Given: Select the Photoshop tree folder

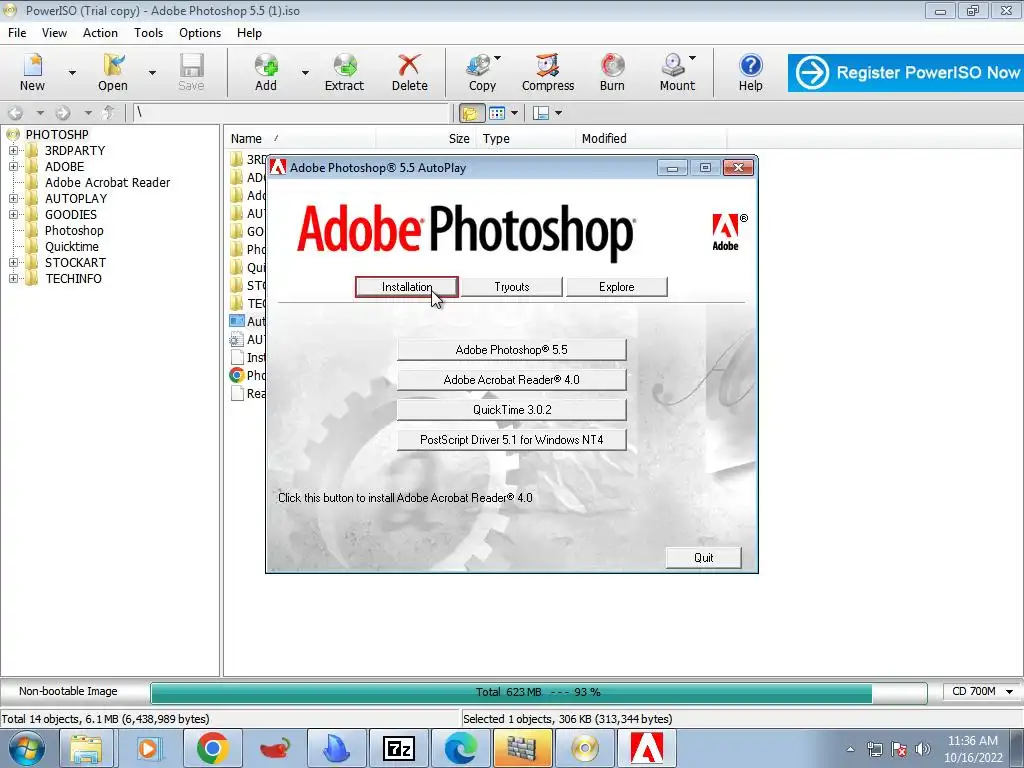Looking at the screenshot, I should pos(74,231).
